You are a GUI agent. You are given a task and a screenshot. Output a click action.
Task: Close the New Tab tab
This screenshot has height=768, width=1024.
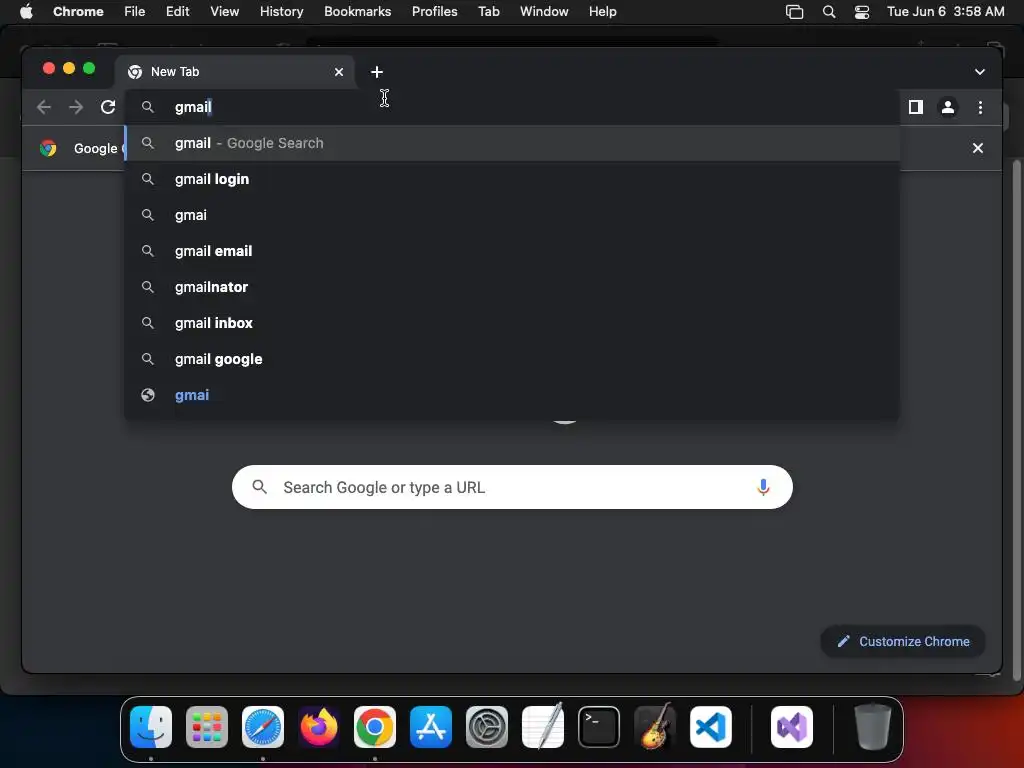click(339, 72)
